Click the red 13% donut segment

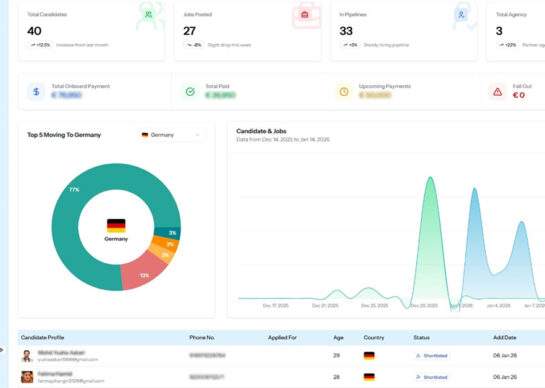pyautogui.click(x=144, y=273)
